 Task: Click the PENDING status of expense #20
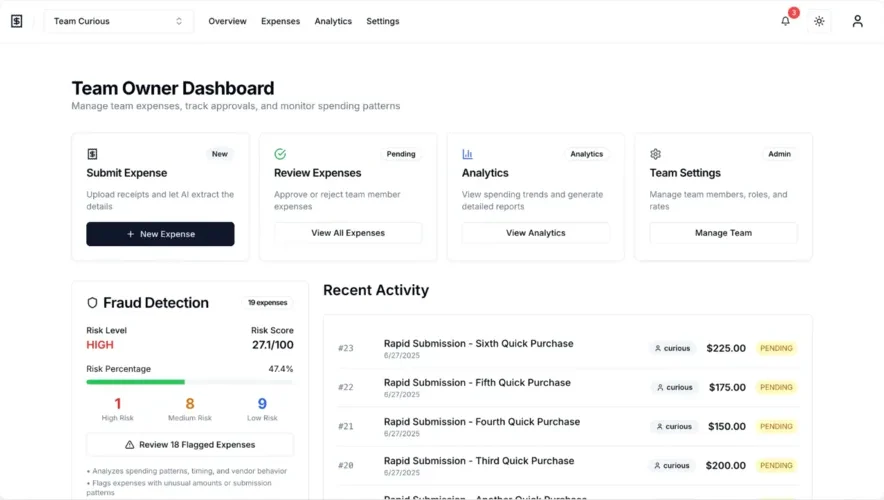tap(776, 466)
